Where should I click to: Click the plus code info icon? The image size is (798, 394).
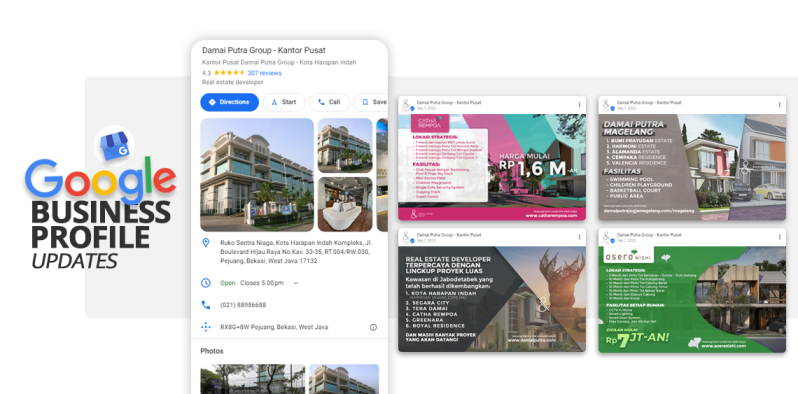click(x=373, y=327)
